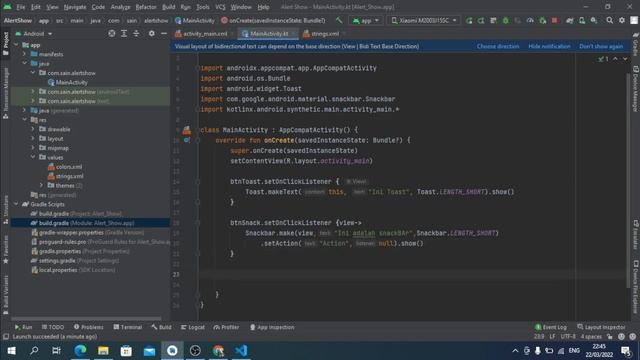Toggle tool window bars icon at bottom-left corner
The width and height of the screenshot is (640, 360).
click(x=5, y=337)
